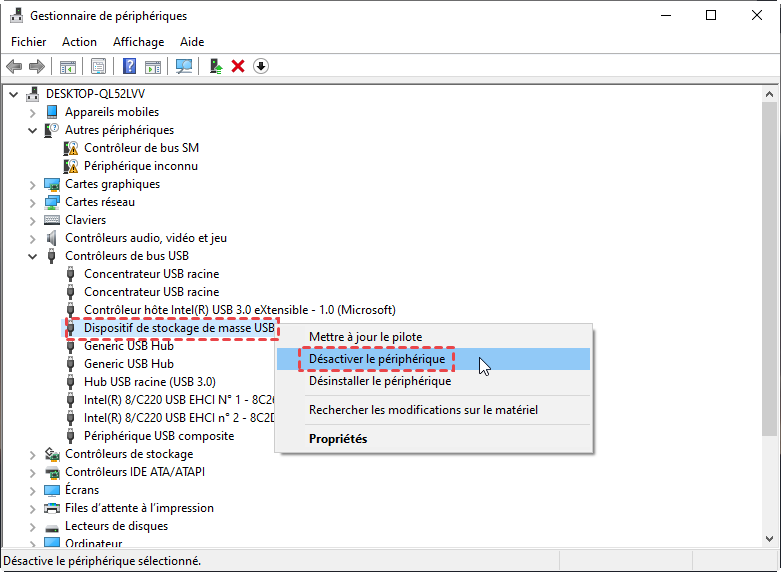Choose Mettre à jour le pilote
The height and width of the screenshot is (572, 781).
(434, 337)
